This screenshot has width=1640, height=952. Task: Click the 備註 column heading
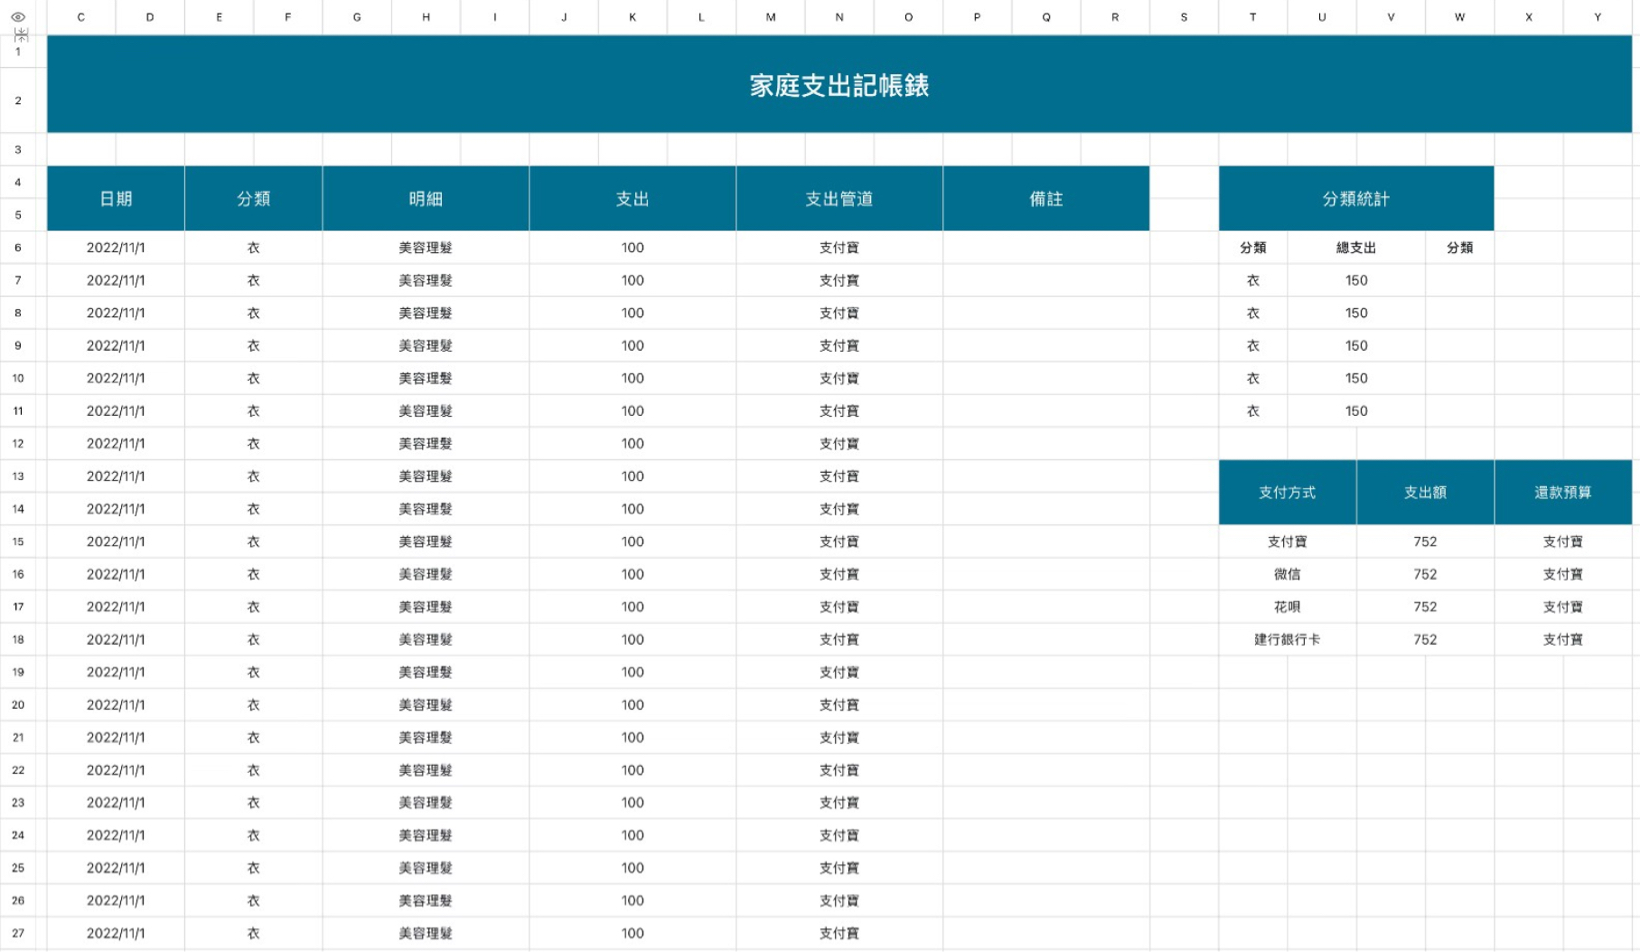tap(1046, 198)
